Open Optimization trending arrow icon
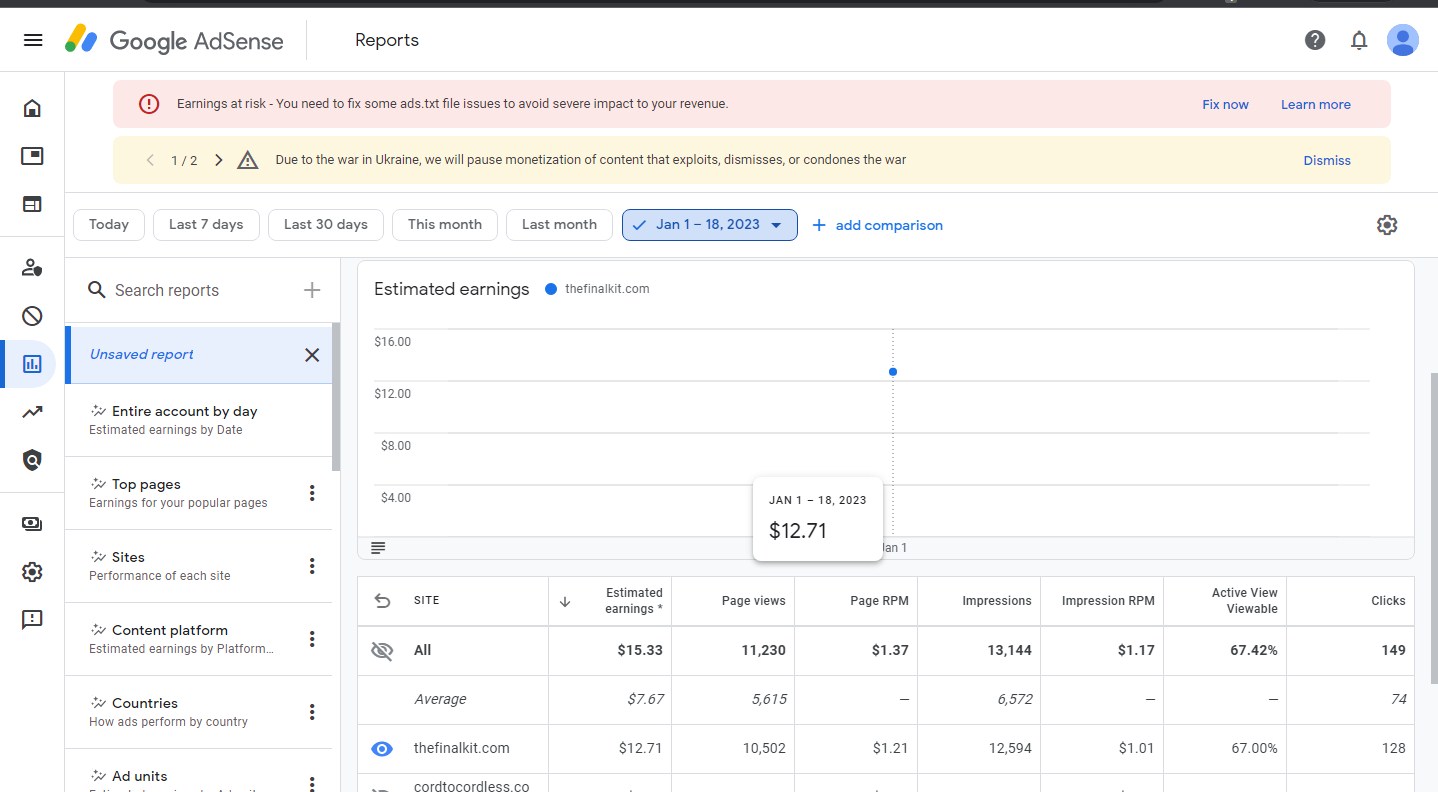Image resolution: width=1438 pixels, height=792 pixels. (x=32, y=412)
